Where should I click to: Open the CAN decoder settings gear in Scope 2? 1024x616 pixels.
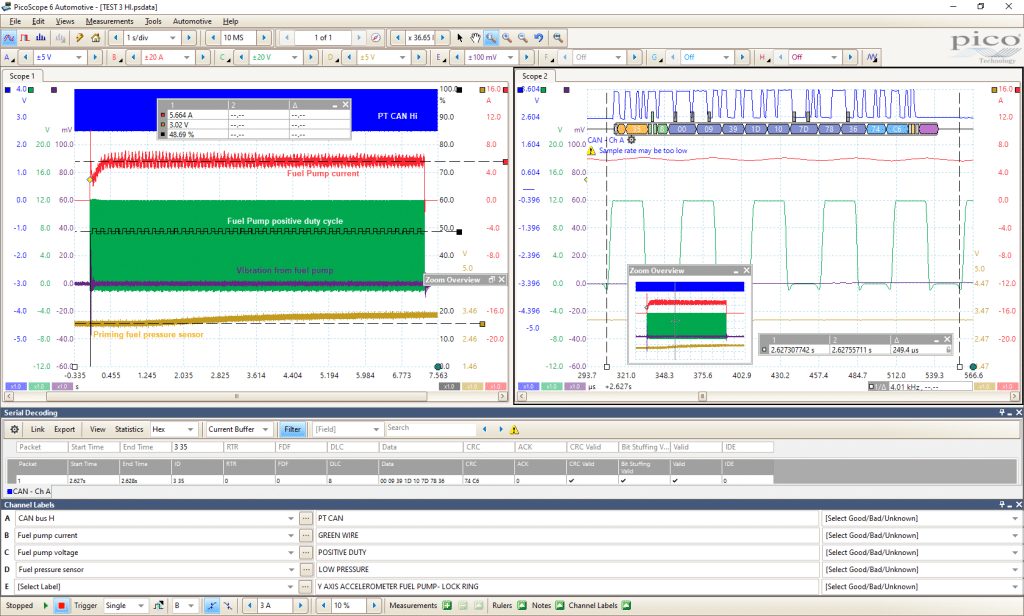[631, 140]
